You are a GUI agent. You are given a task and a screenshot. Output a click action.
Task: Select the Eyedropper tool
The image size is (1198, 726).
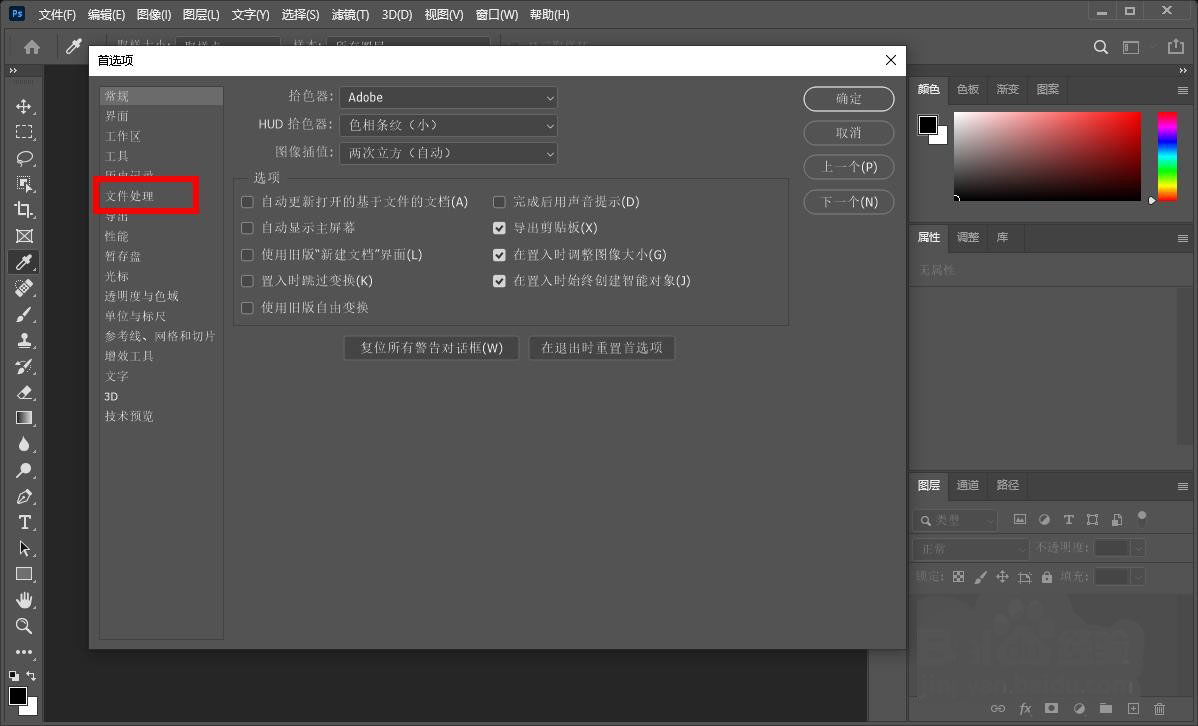click(x=24, y=262)
